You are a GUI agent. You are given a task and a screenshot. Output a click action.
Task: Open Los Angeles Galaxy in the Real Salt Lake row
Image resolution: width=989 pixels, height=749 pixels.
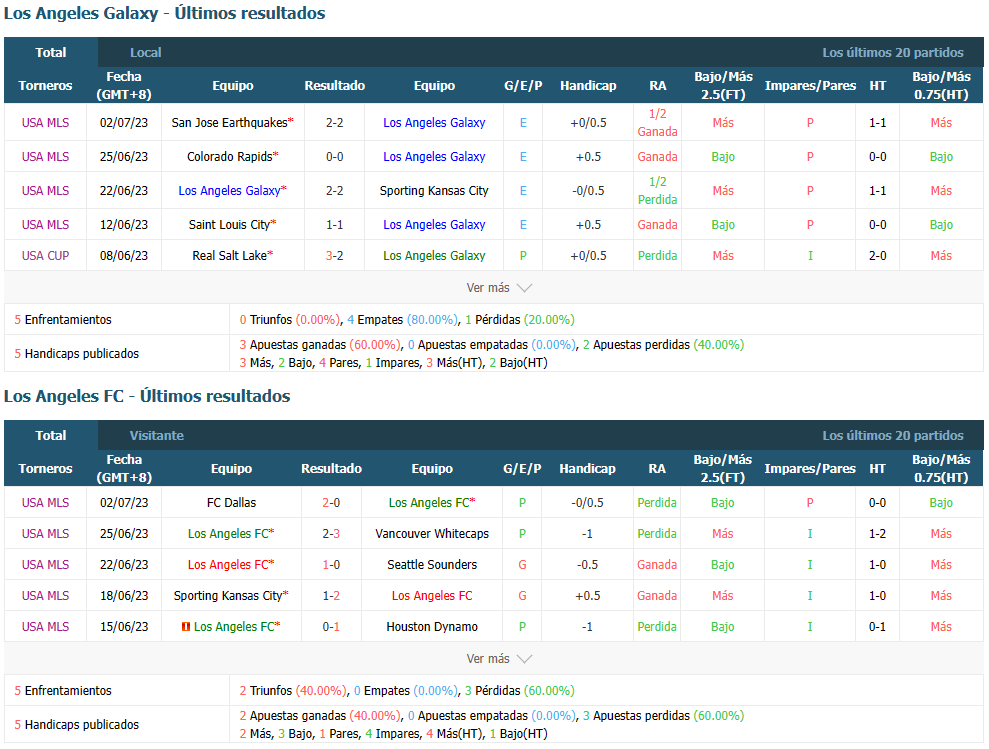pyautogui.click(x=434, y=256)
